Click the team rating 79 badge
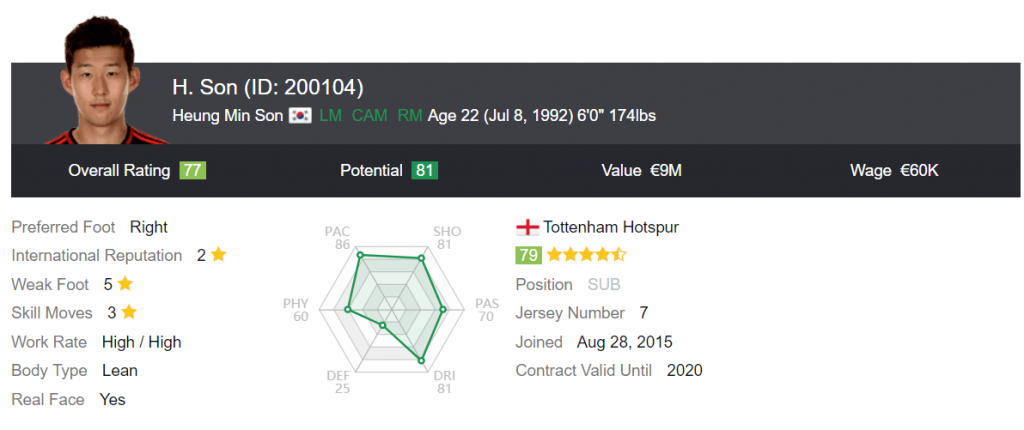 coord(528,255)
